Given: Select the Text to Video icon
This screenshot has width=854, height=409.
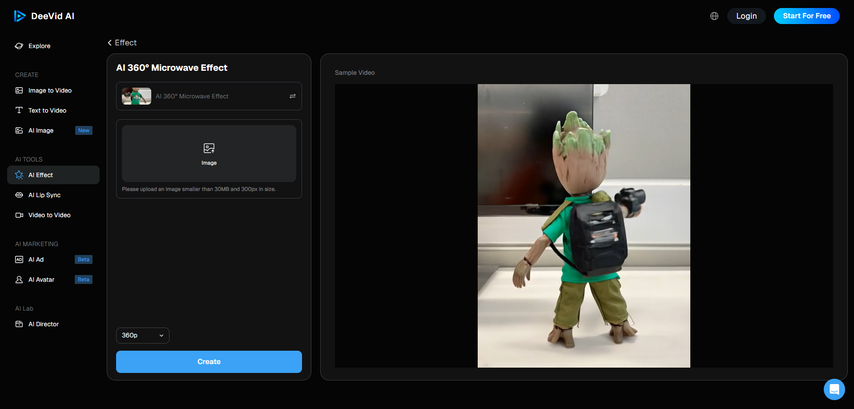Looking at the screenshot, I should (x=19, y=110).
